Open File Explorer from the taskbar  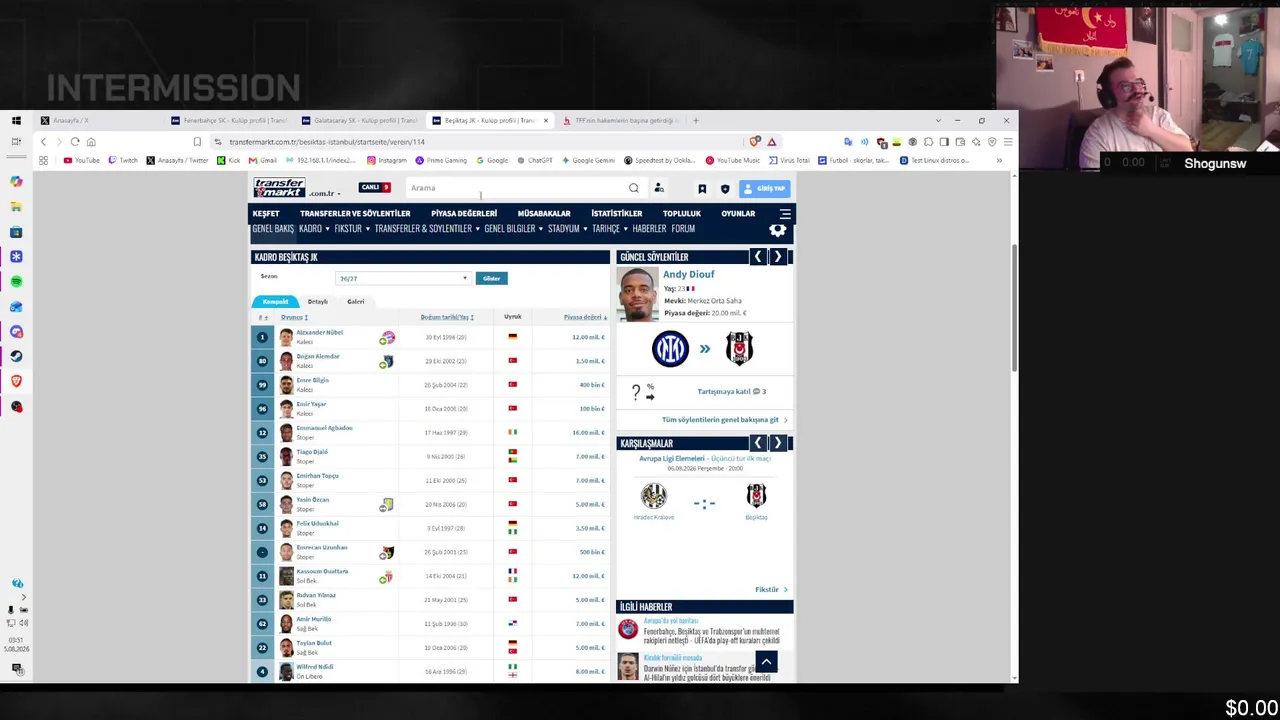point(16,207)
